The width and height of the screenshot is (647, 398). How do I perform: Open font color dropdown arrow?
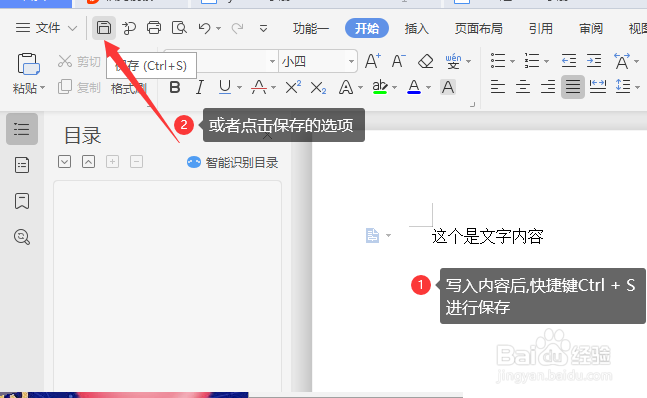coord(428,87)
